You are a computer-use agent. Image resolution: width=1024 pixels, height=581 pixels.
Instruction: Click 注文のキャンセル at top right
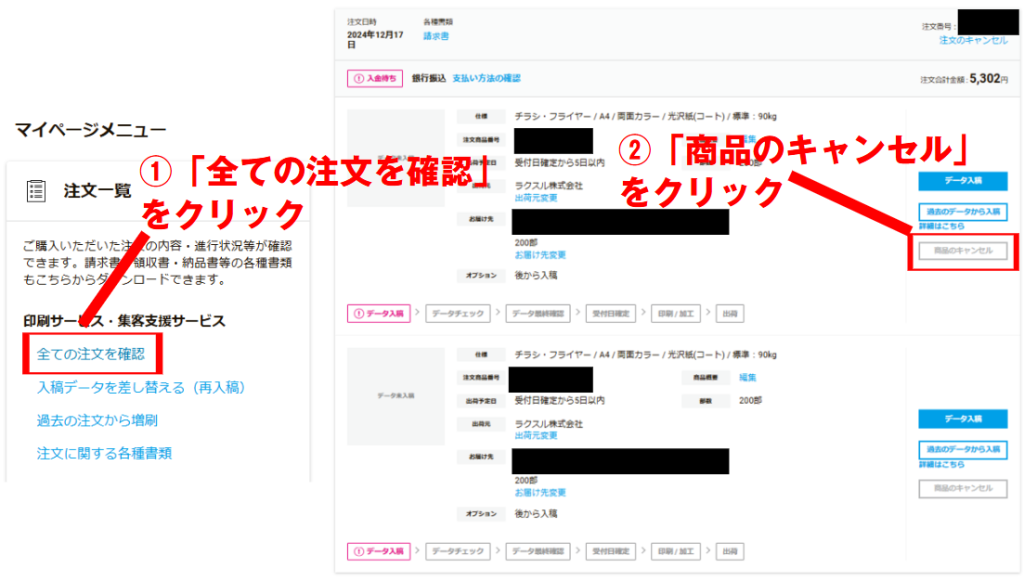coord(973,40)
